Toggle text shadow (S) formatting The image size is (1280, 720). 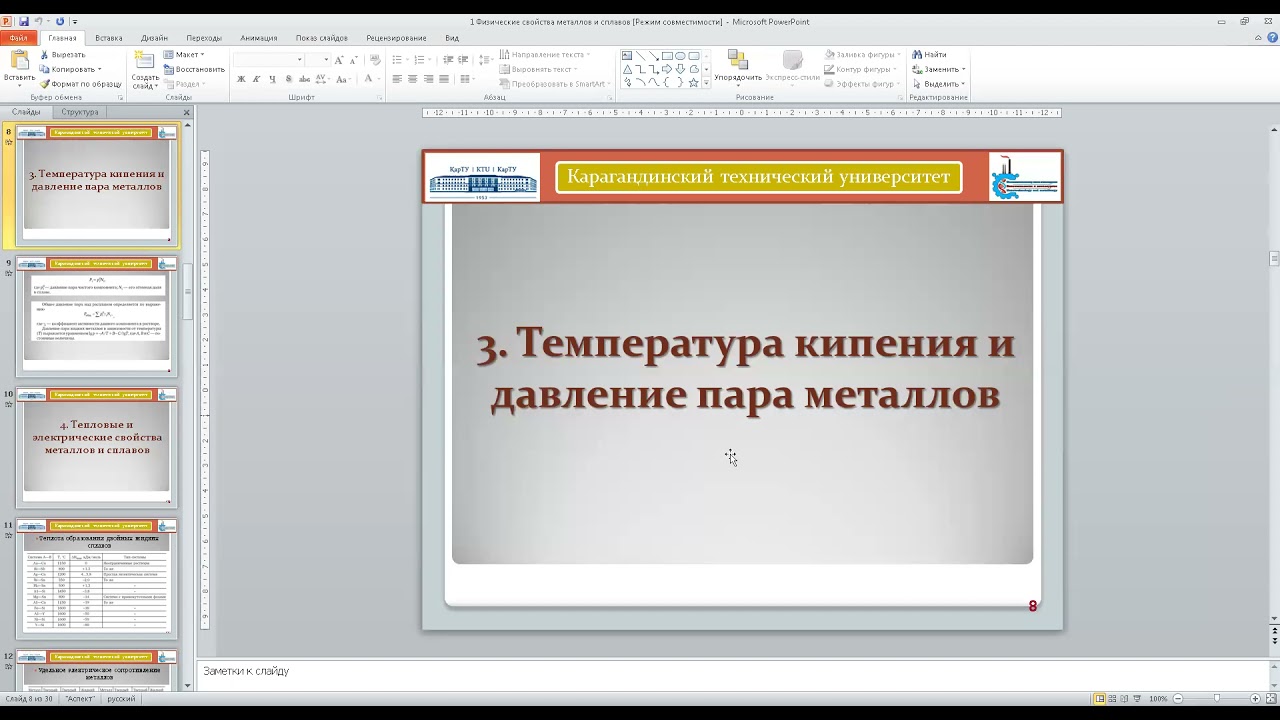[x=288, y=79]
